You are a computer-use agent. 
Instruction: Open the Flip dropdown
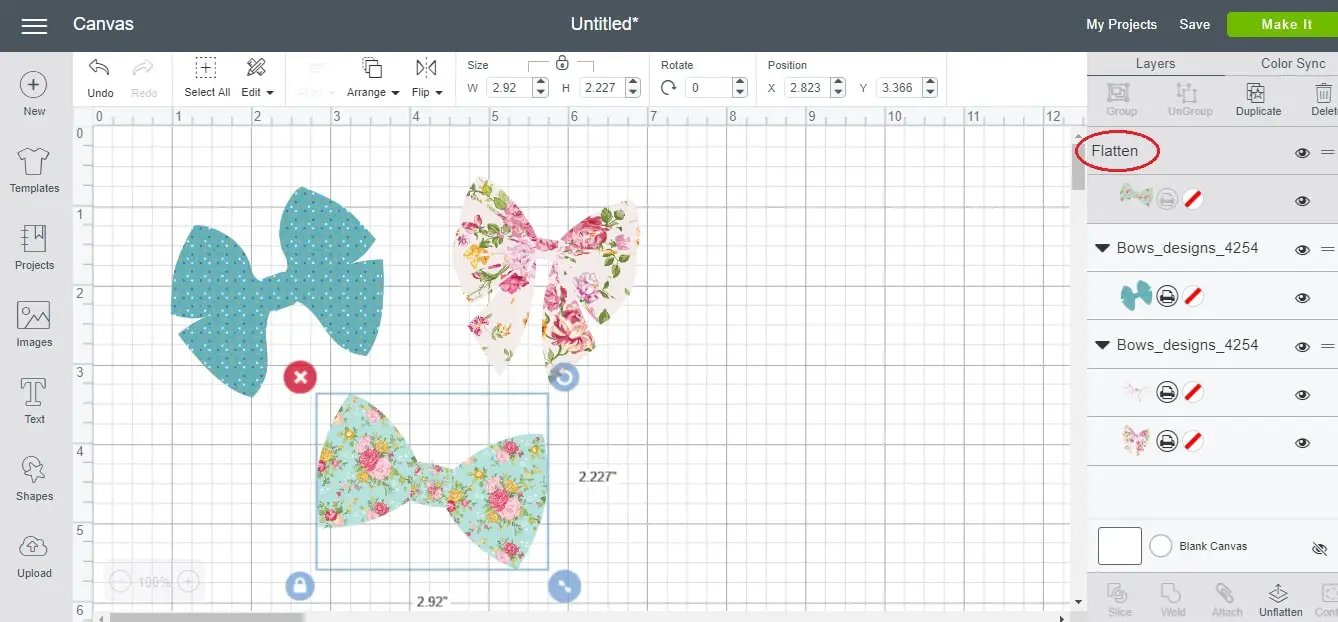coord(426,77)
